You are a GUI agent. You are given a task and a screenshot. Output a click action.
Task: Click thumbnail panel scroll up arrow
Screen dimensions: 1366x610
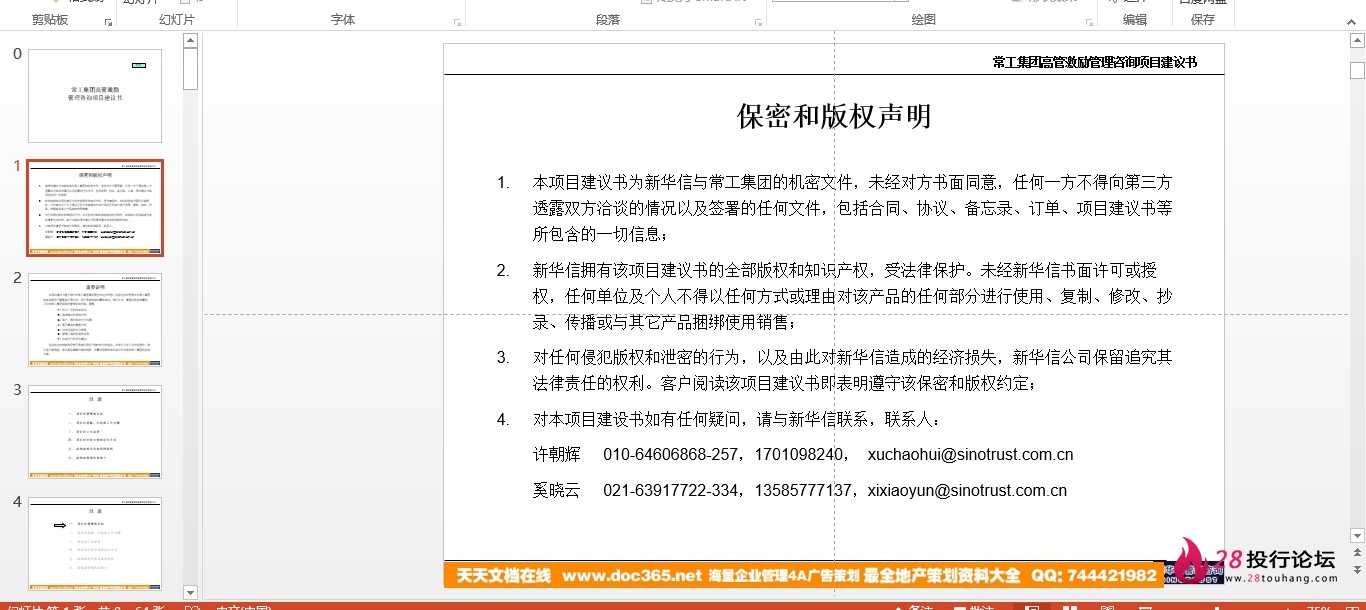(x=190, y=40)
